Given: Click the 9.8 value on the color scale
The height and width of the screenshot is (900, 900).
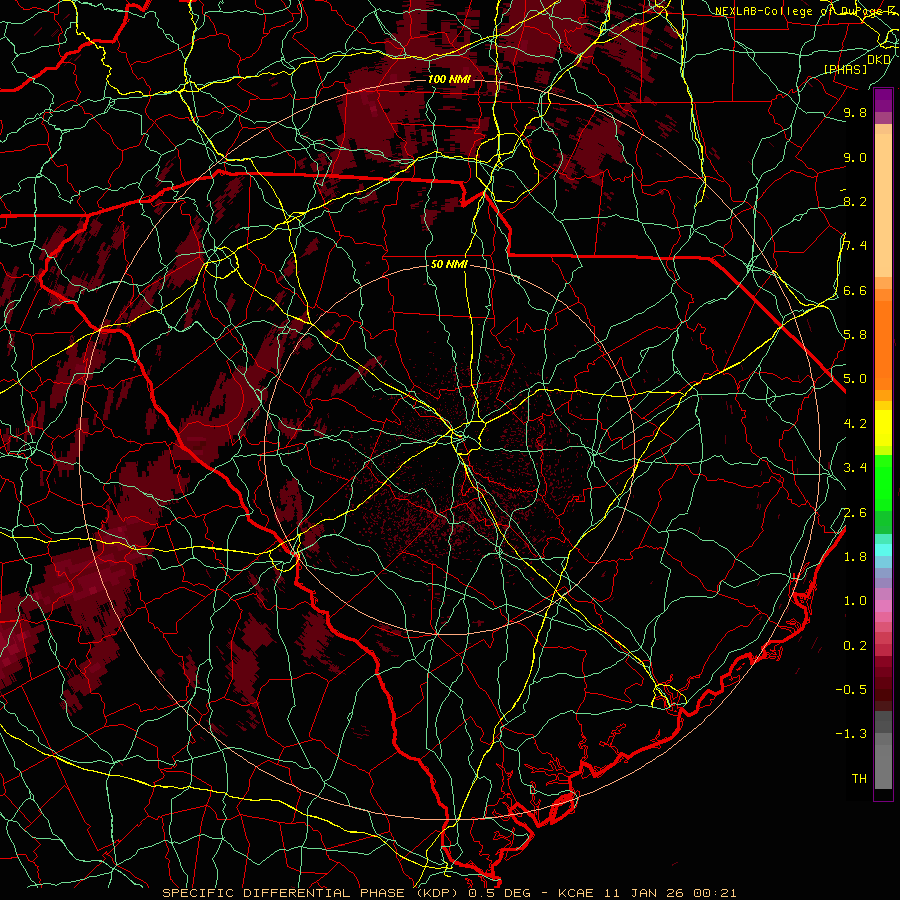Looking at the screenshot, I should pos(855,112).
